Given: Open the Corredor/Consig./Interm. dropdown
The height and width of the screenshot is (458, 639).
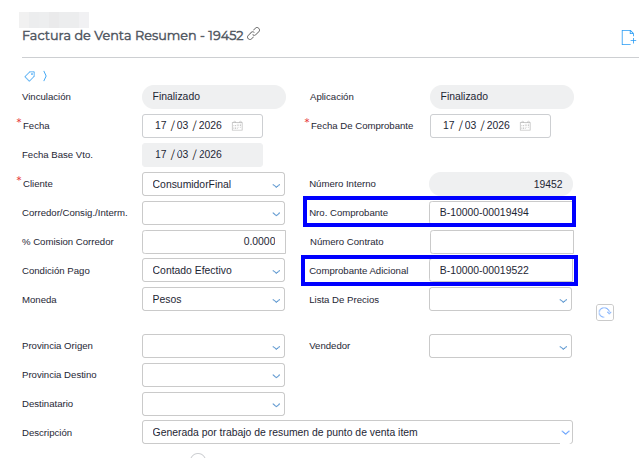Looking at the screenshot, I should [276, 213].
